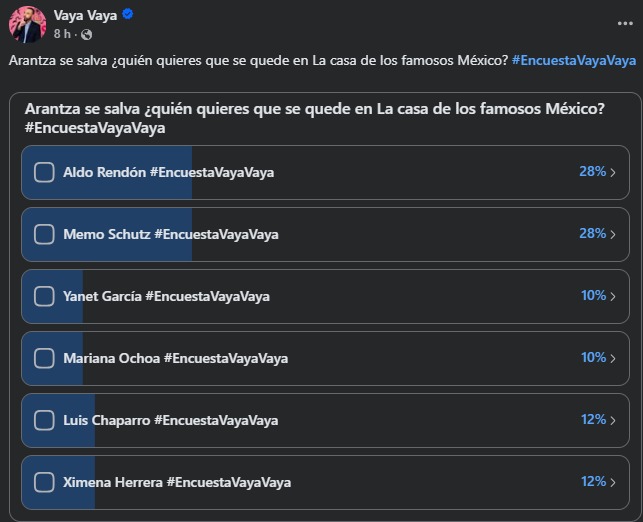Viewport: 643px width, 522px height.
Task: Expand voters with Aldo Rendón's 28% chevron
Action: point(613,172)
